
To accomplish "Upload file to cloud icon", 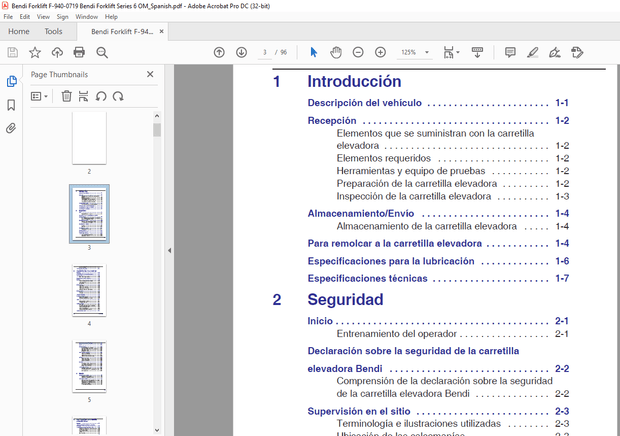I will (57, 52).
